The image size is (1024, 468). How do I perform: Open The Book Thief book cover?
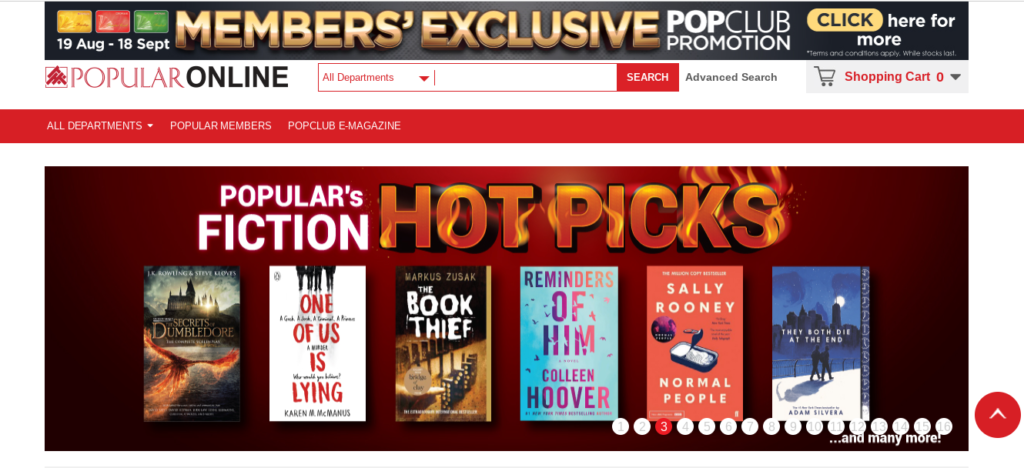(x=443, y=343)
